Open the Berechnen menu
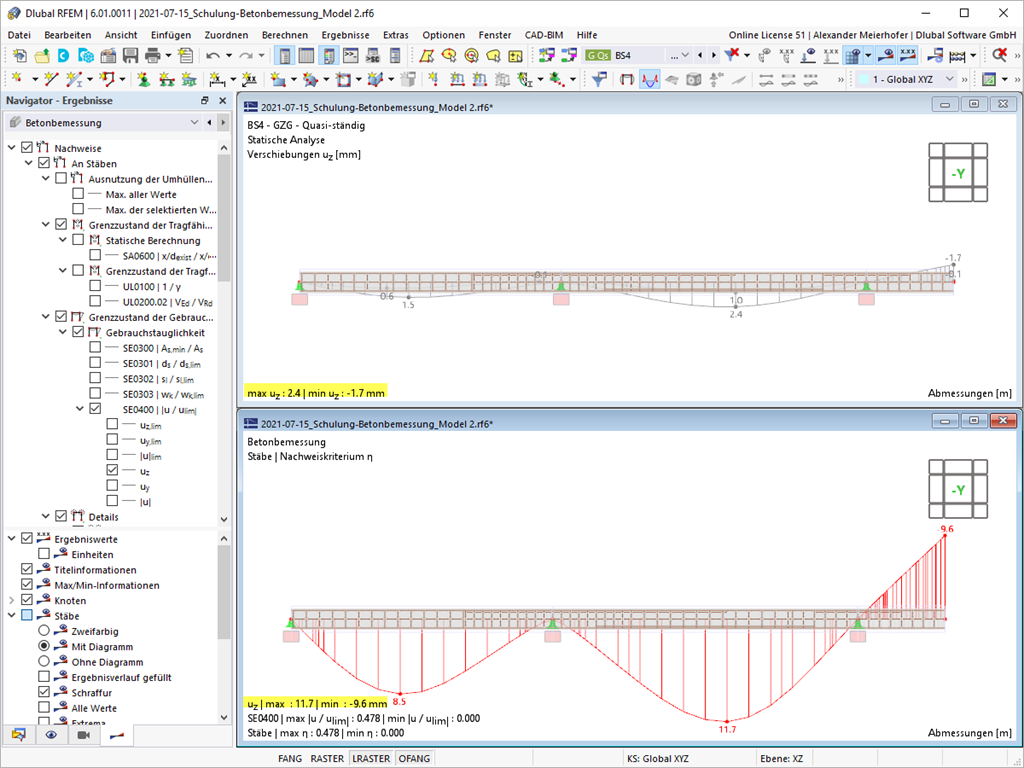 coord(285,35)
